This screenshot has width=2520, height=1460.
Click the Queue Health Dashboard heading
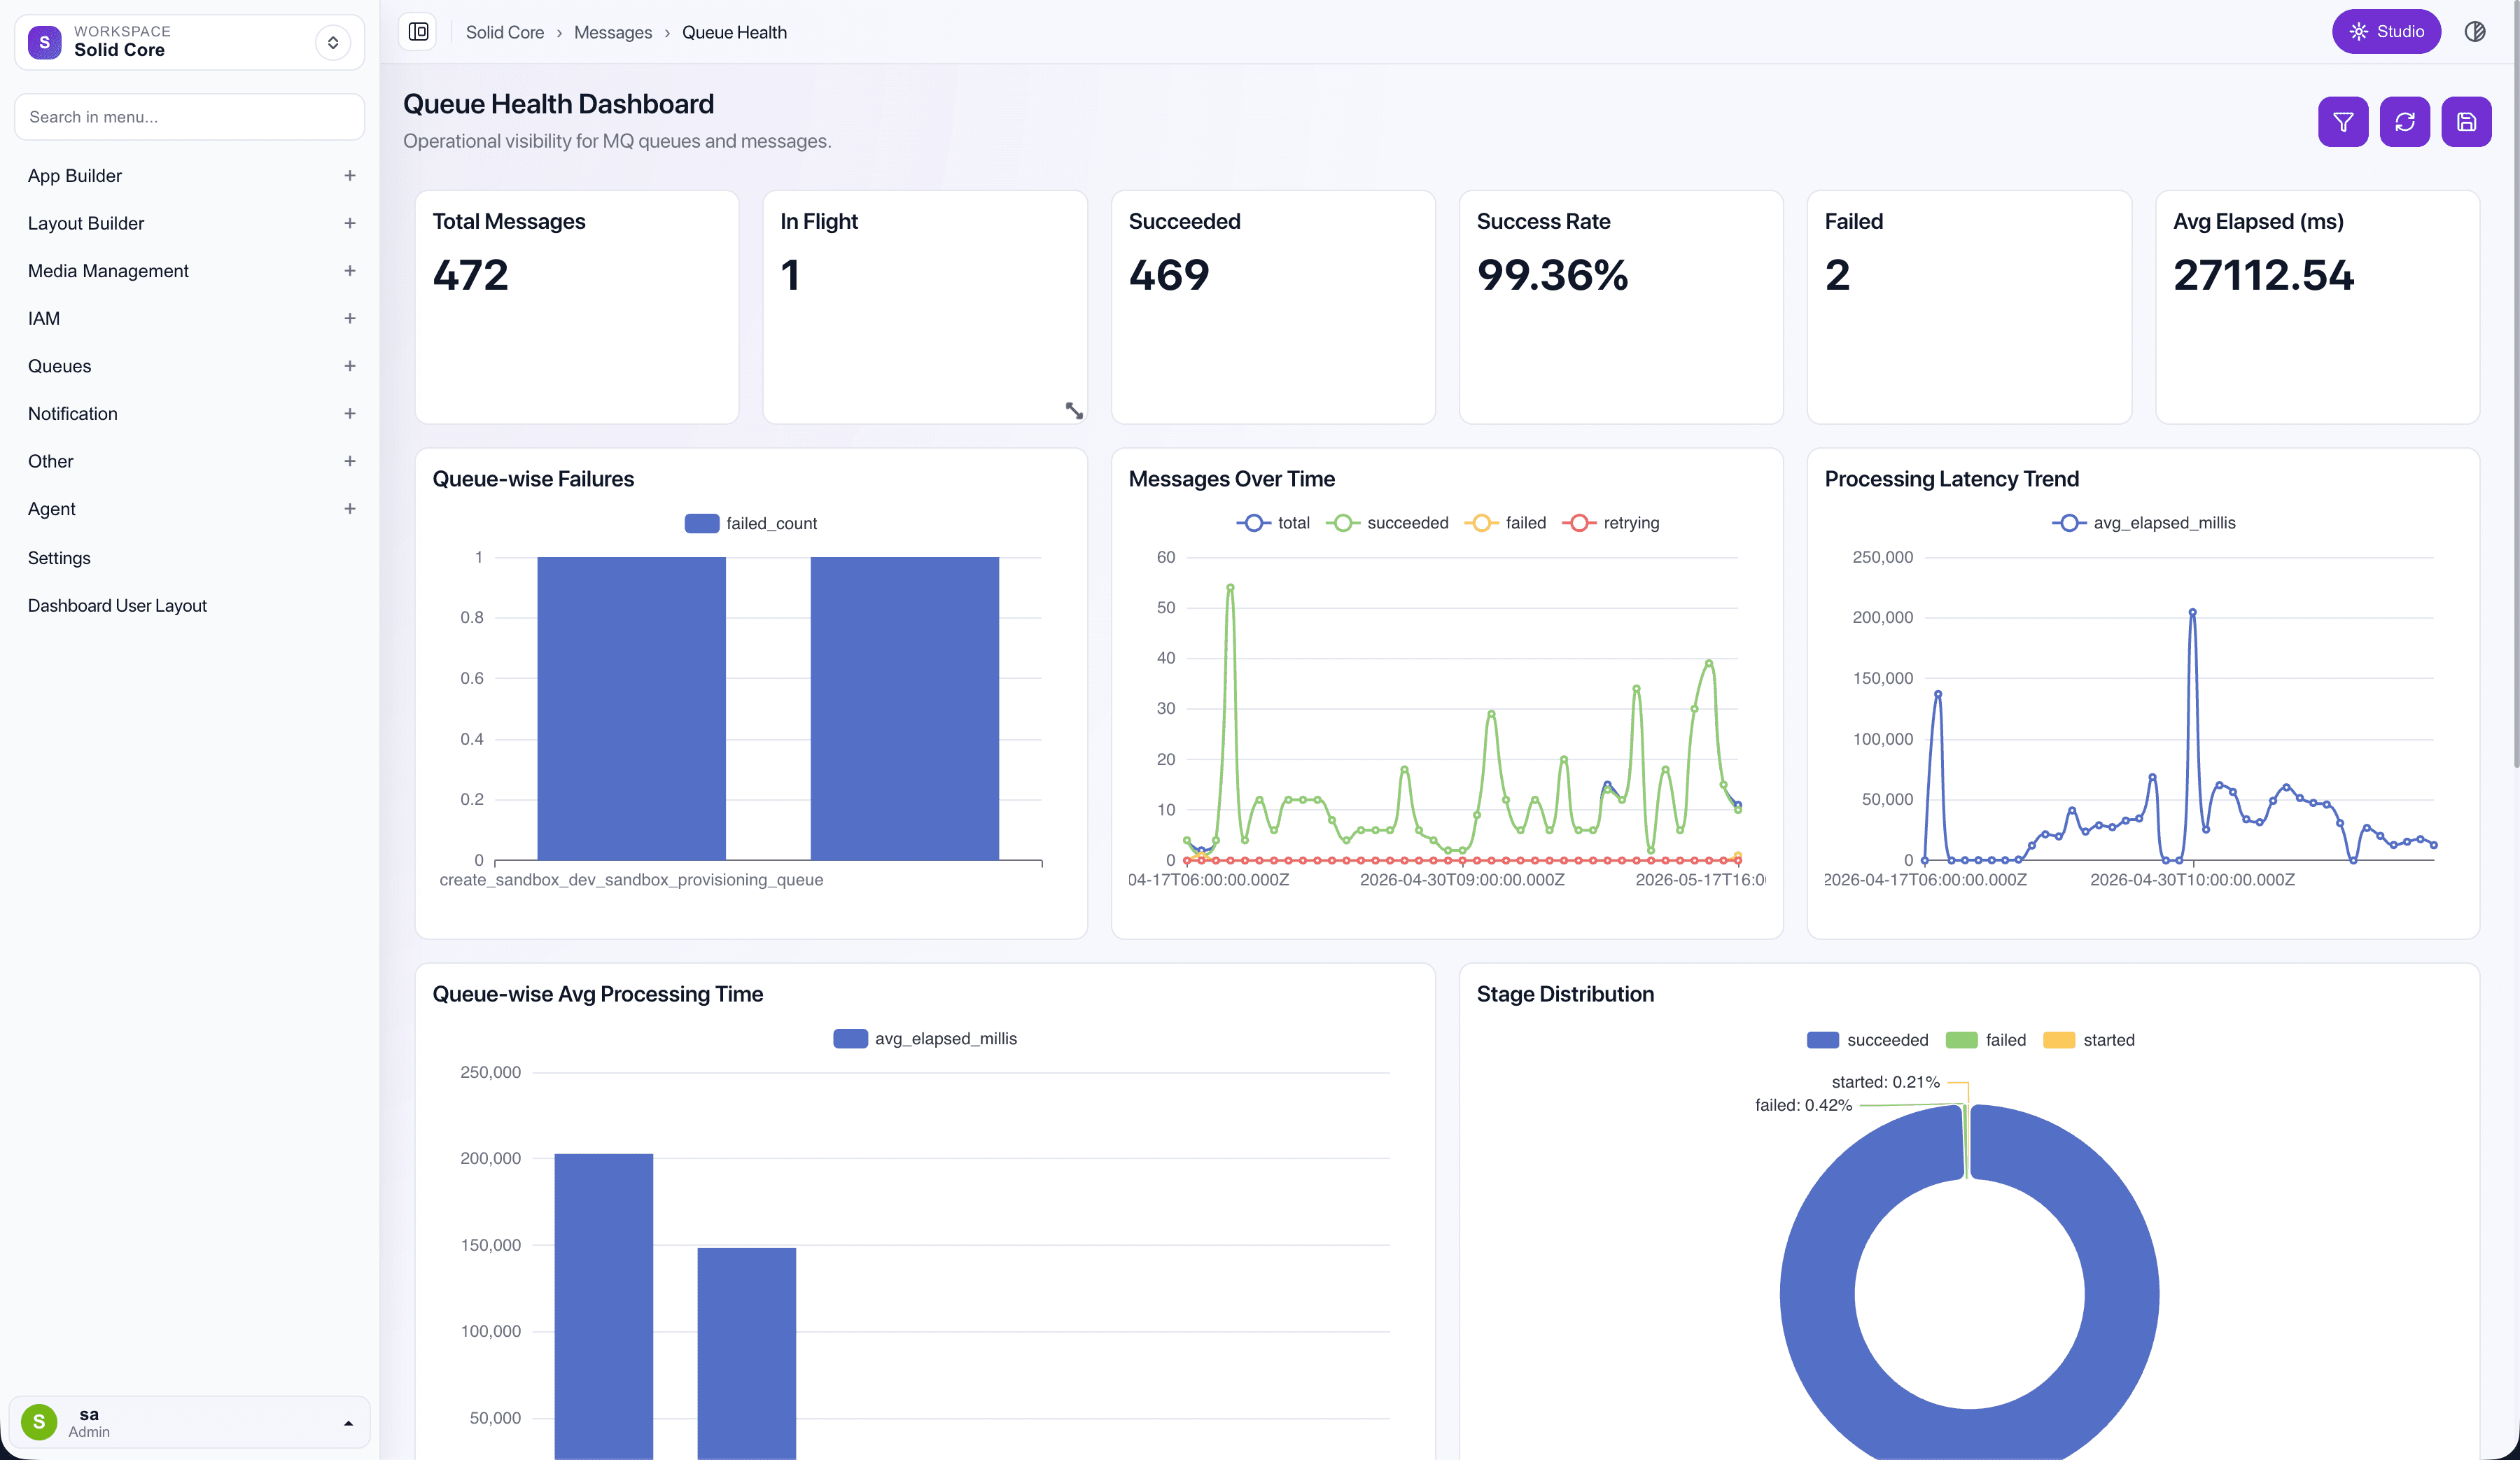[x=558, y=104]
